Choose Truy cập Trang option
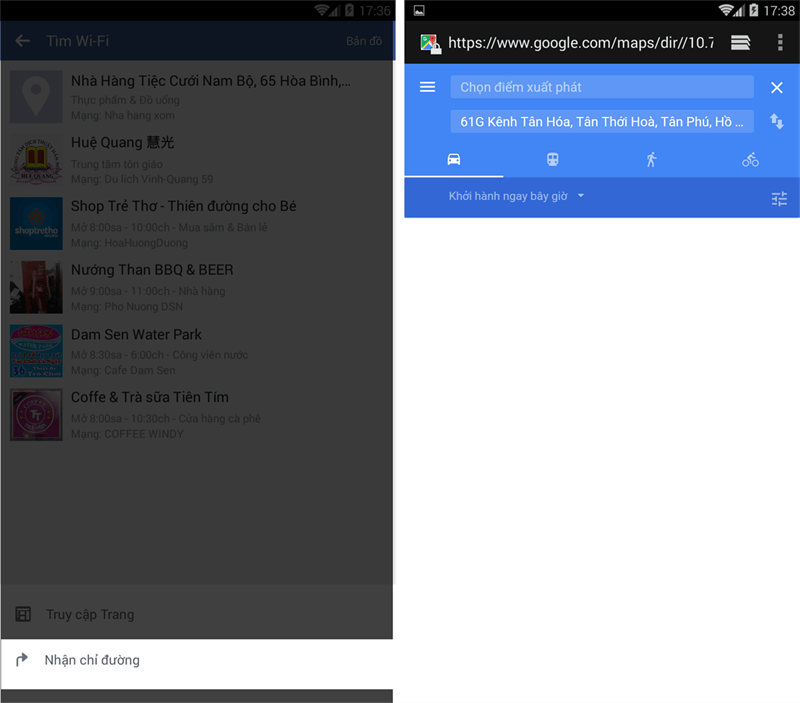This screenshot has height=703, width=800. point(197,614)
